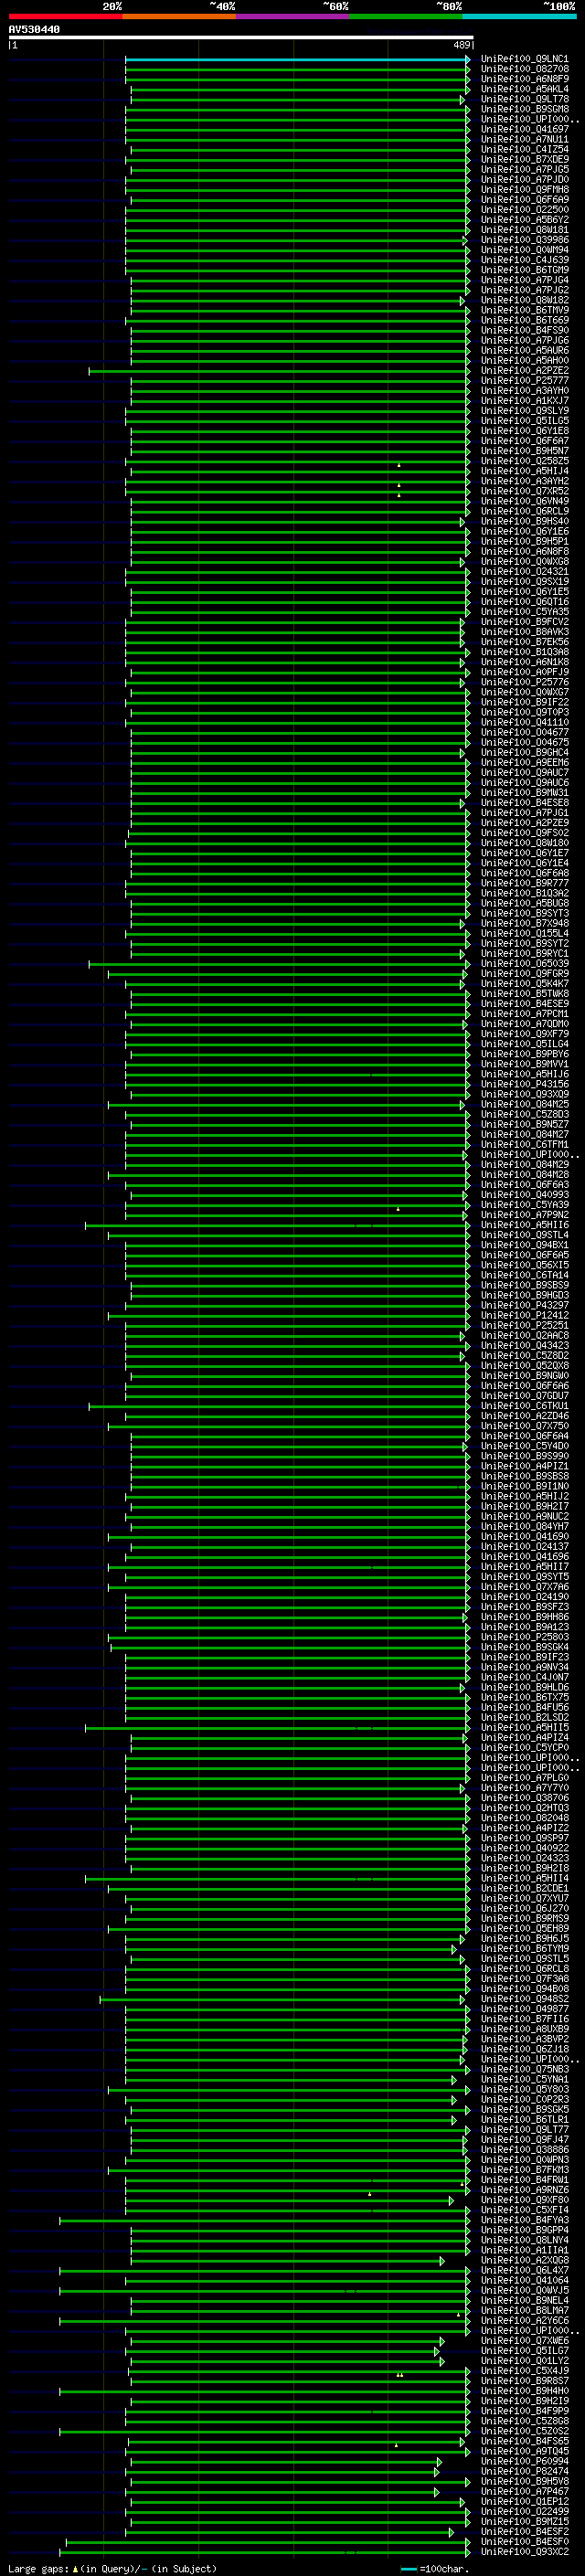Click the green ~80% legend segment
The image size is (585, 2576).
[406, 16]
